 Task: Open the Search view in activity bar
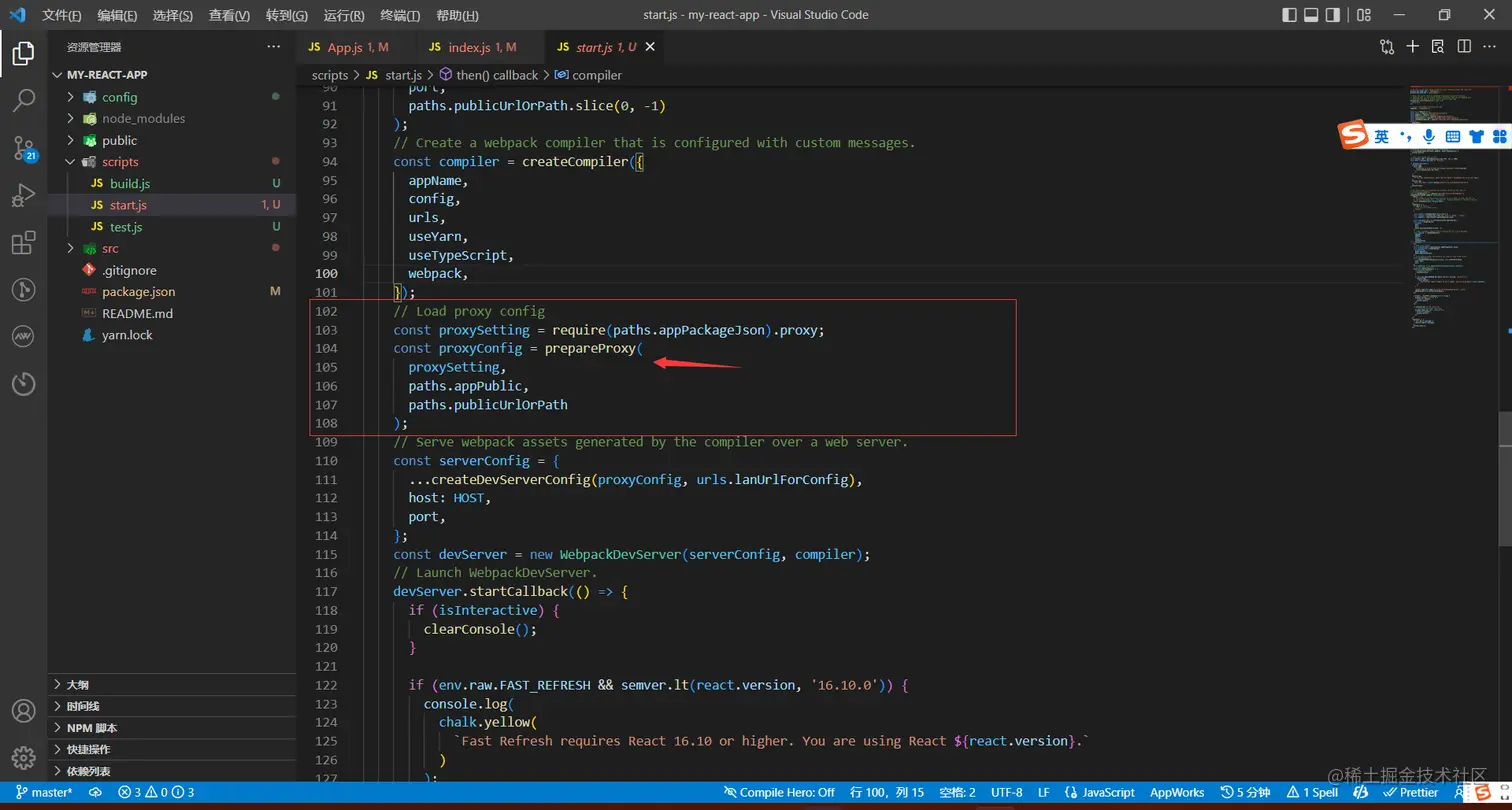pos(23,100)
